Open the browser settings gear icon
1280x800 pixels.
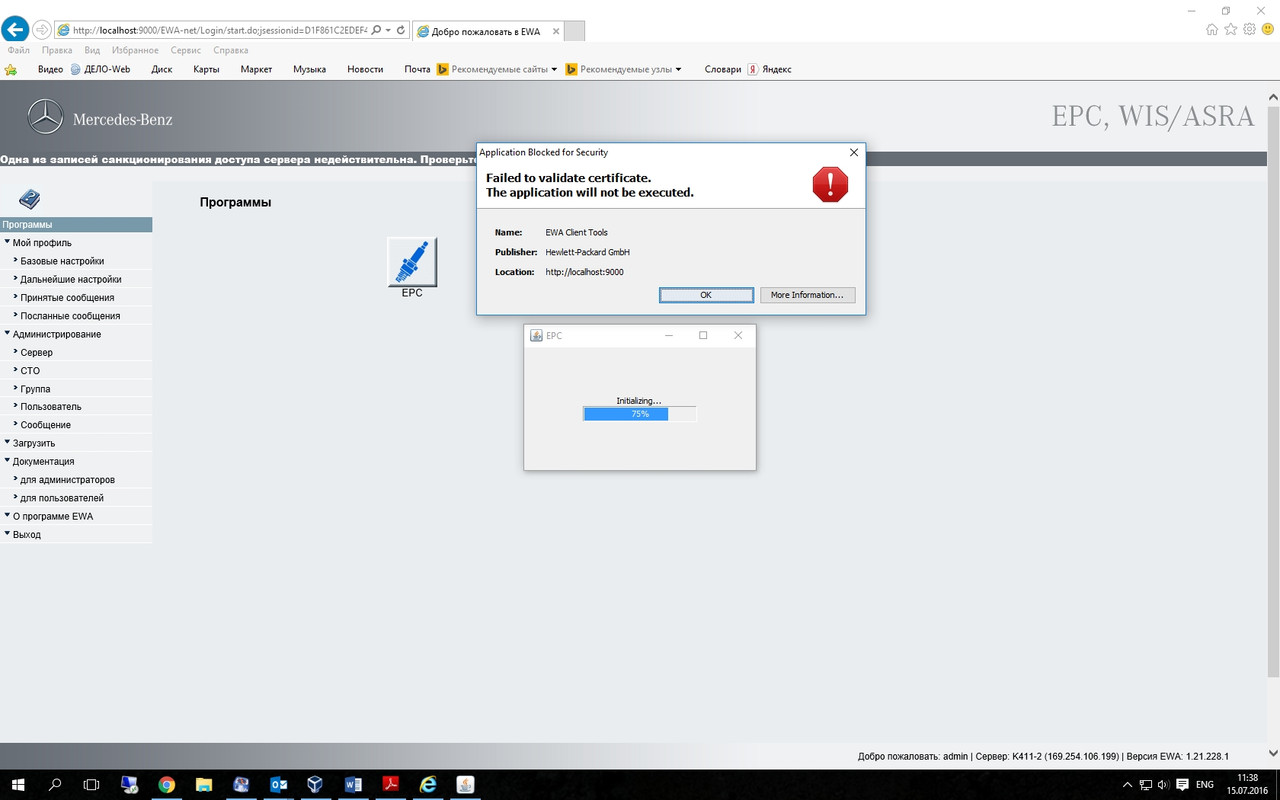point(1250,30)
